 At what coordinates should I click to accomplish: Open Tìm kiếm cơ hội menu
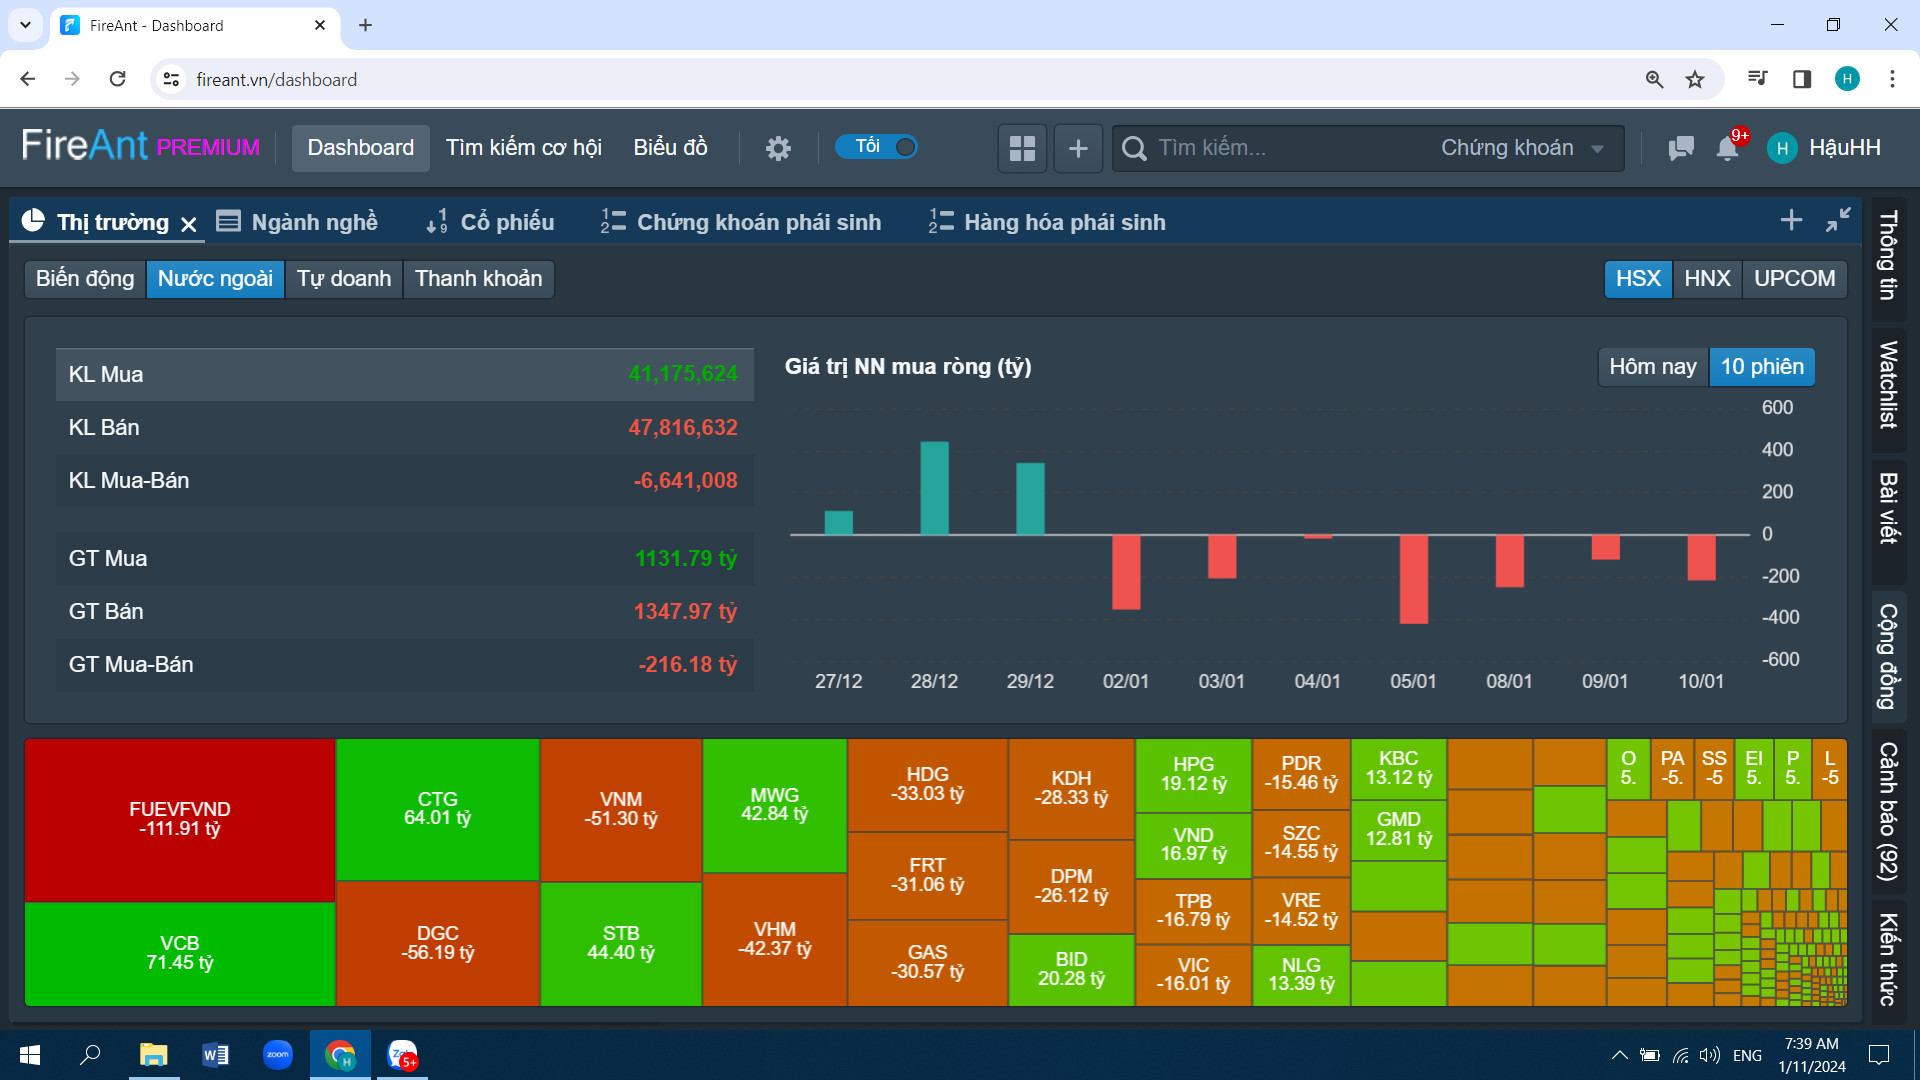point(523,148)
